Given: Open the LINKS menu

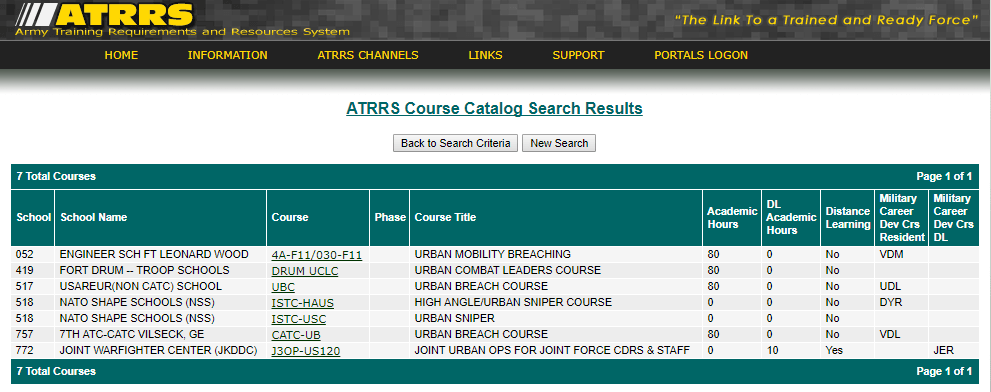Looking at the screenshot, I should [485, 55].
